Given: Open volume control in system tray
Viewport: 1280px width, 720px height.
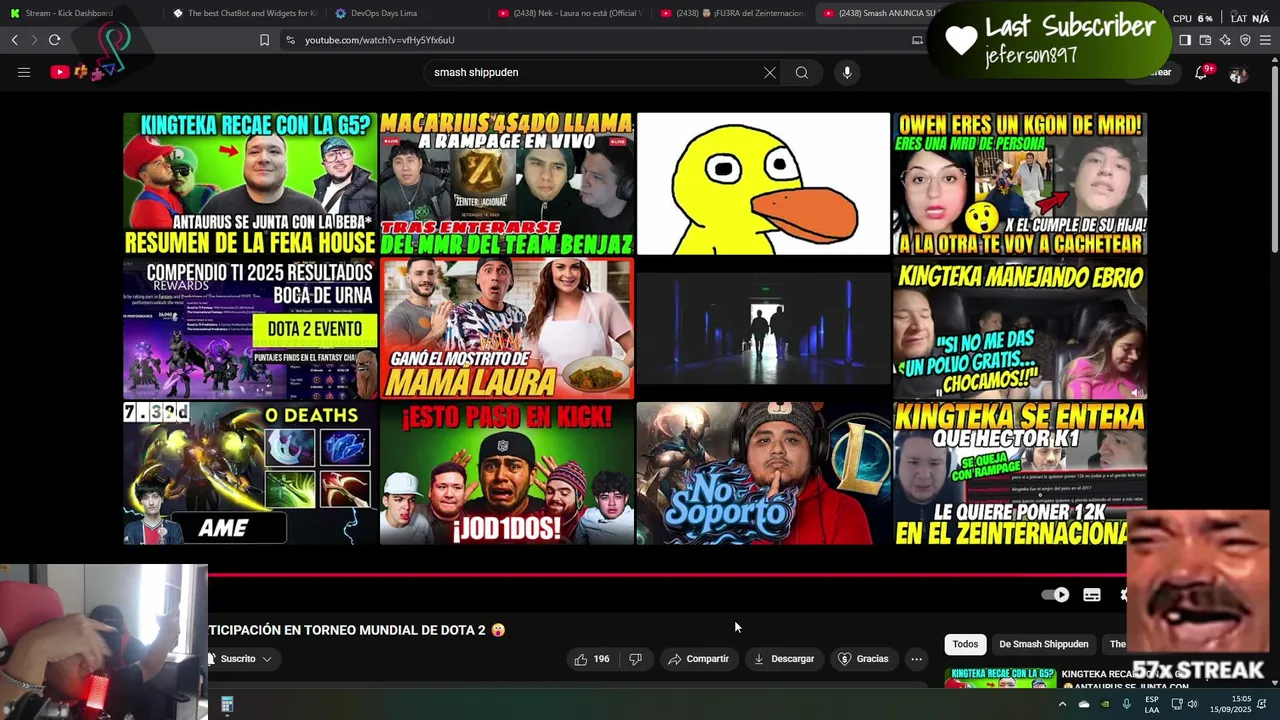Looking at the screenshot, I should 1192,705.
